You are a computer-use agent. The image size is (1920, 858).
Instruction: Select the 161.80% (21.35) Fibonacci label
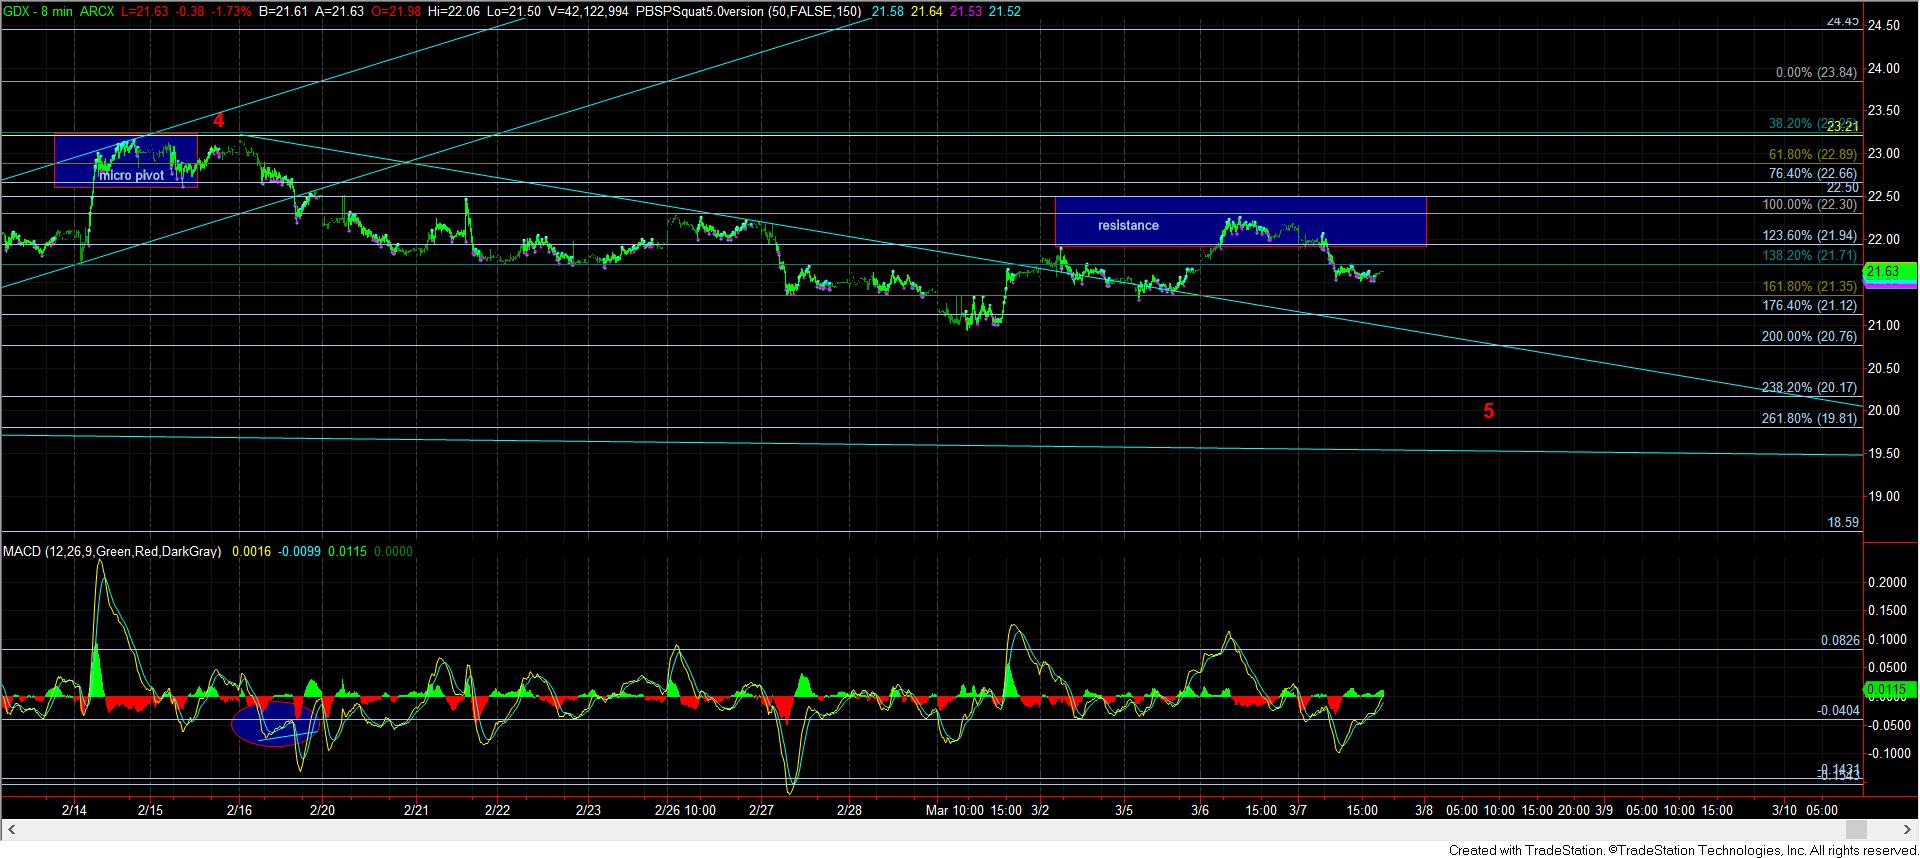[1809, 286]
